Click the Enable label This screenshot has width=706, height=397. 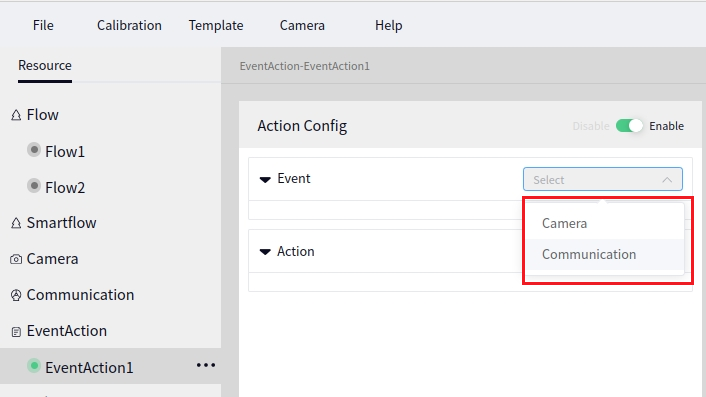pyautogui.click(x=666, y=126)
